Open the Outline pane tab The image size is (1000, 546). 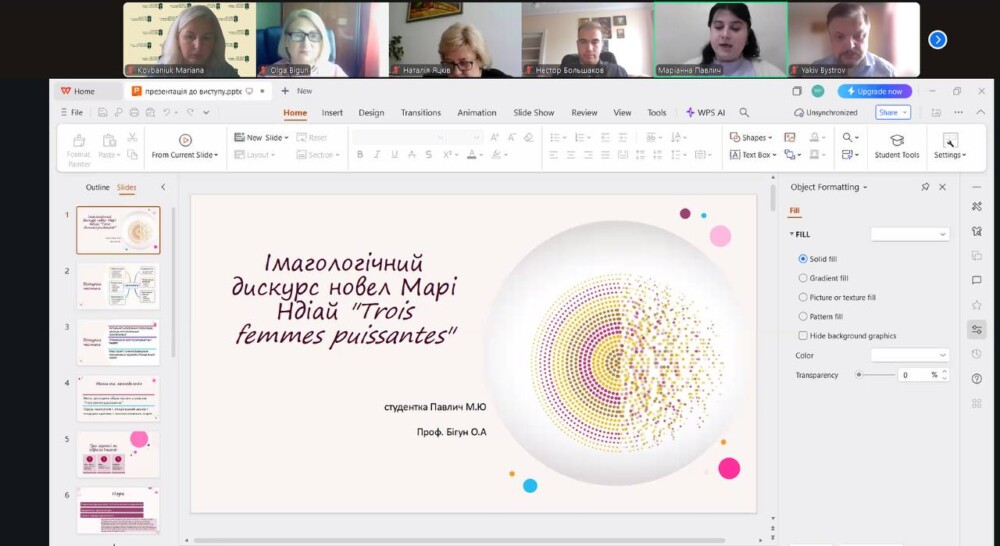point(98,187)
